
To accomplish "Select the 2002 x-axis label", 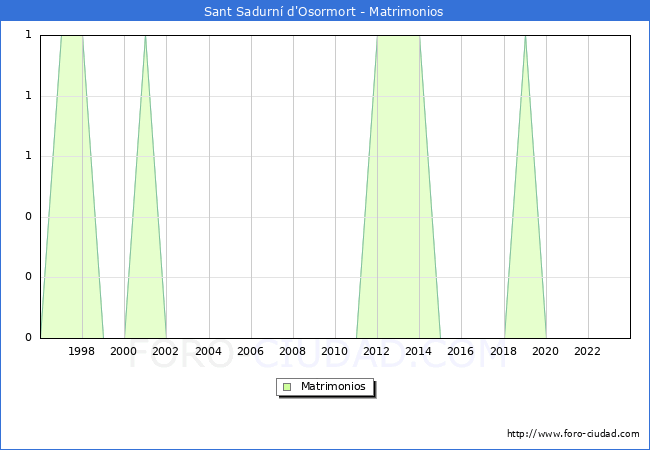I will point(166,351).
